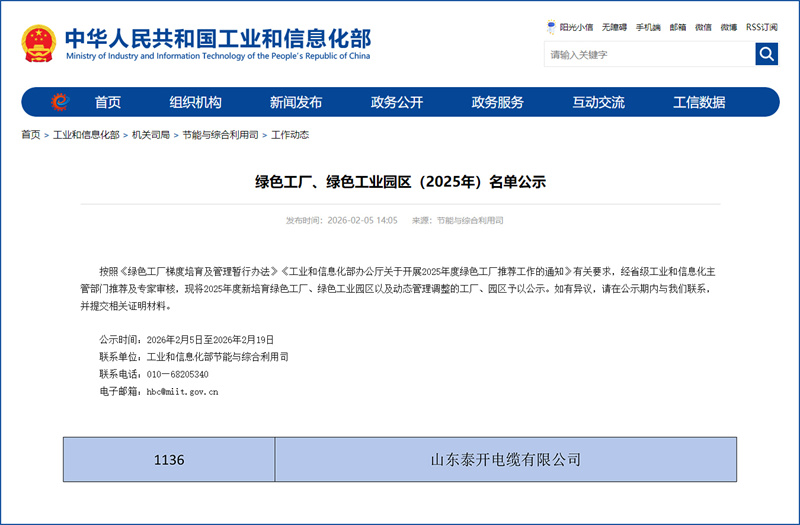Go to 政务公开 section
Viewport: 800px width, 525px height.
click(x=397, y=102)
